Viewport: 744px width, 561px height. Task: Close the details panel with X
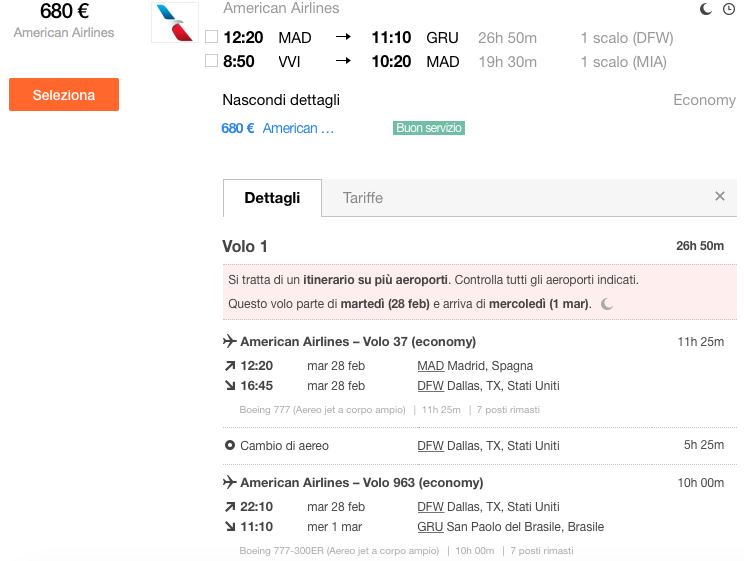pos(720,196)
